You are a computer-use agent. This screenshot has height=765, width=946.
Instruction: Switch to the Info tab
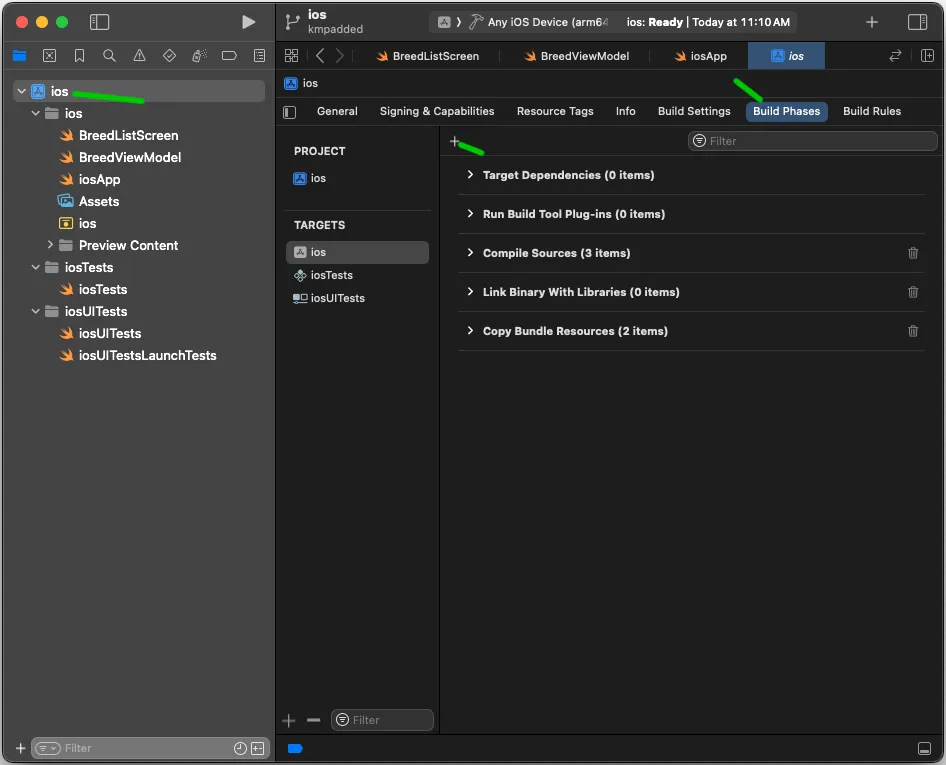(626, 112)
